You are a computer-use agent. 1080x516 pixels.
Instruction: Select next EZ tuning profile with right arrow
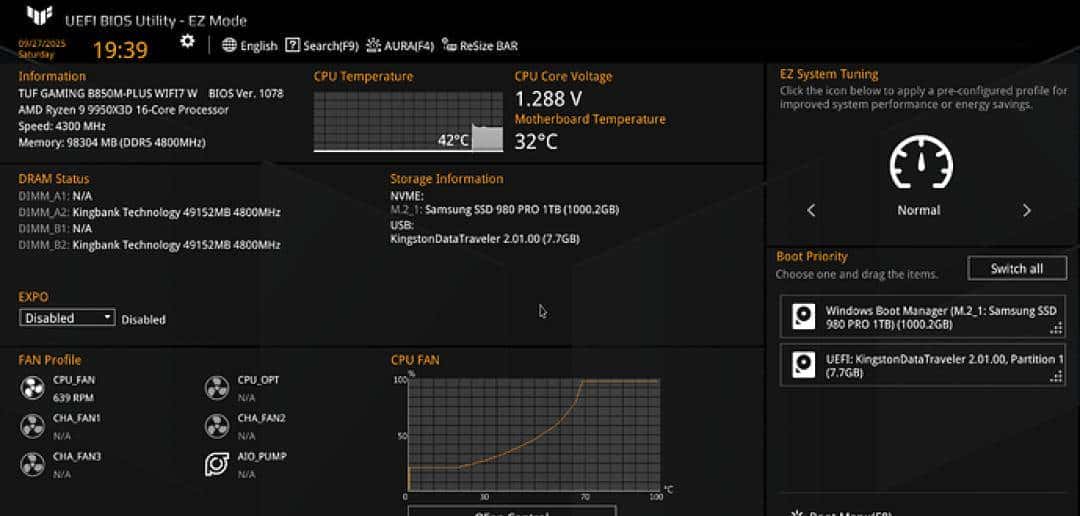pos(1026,210)
